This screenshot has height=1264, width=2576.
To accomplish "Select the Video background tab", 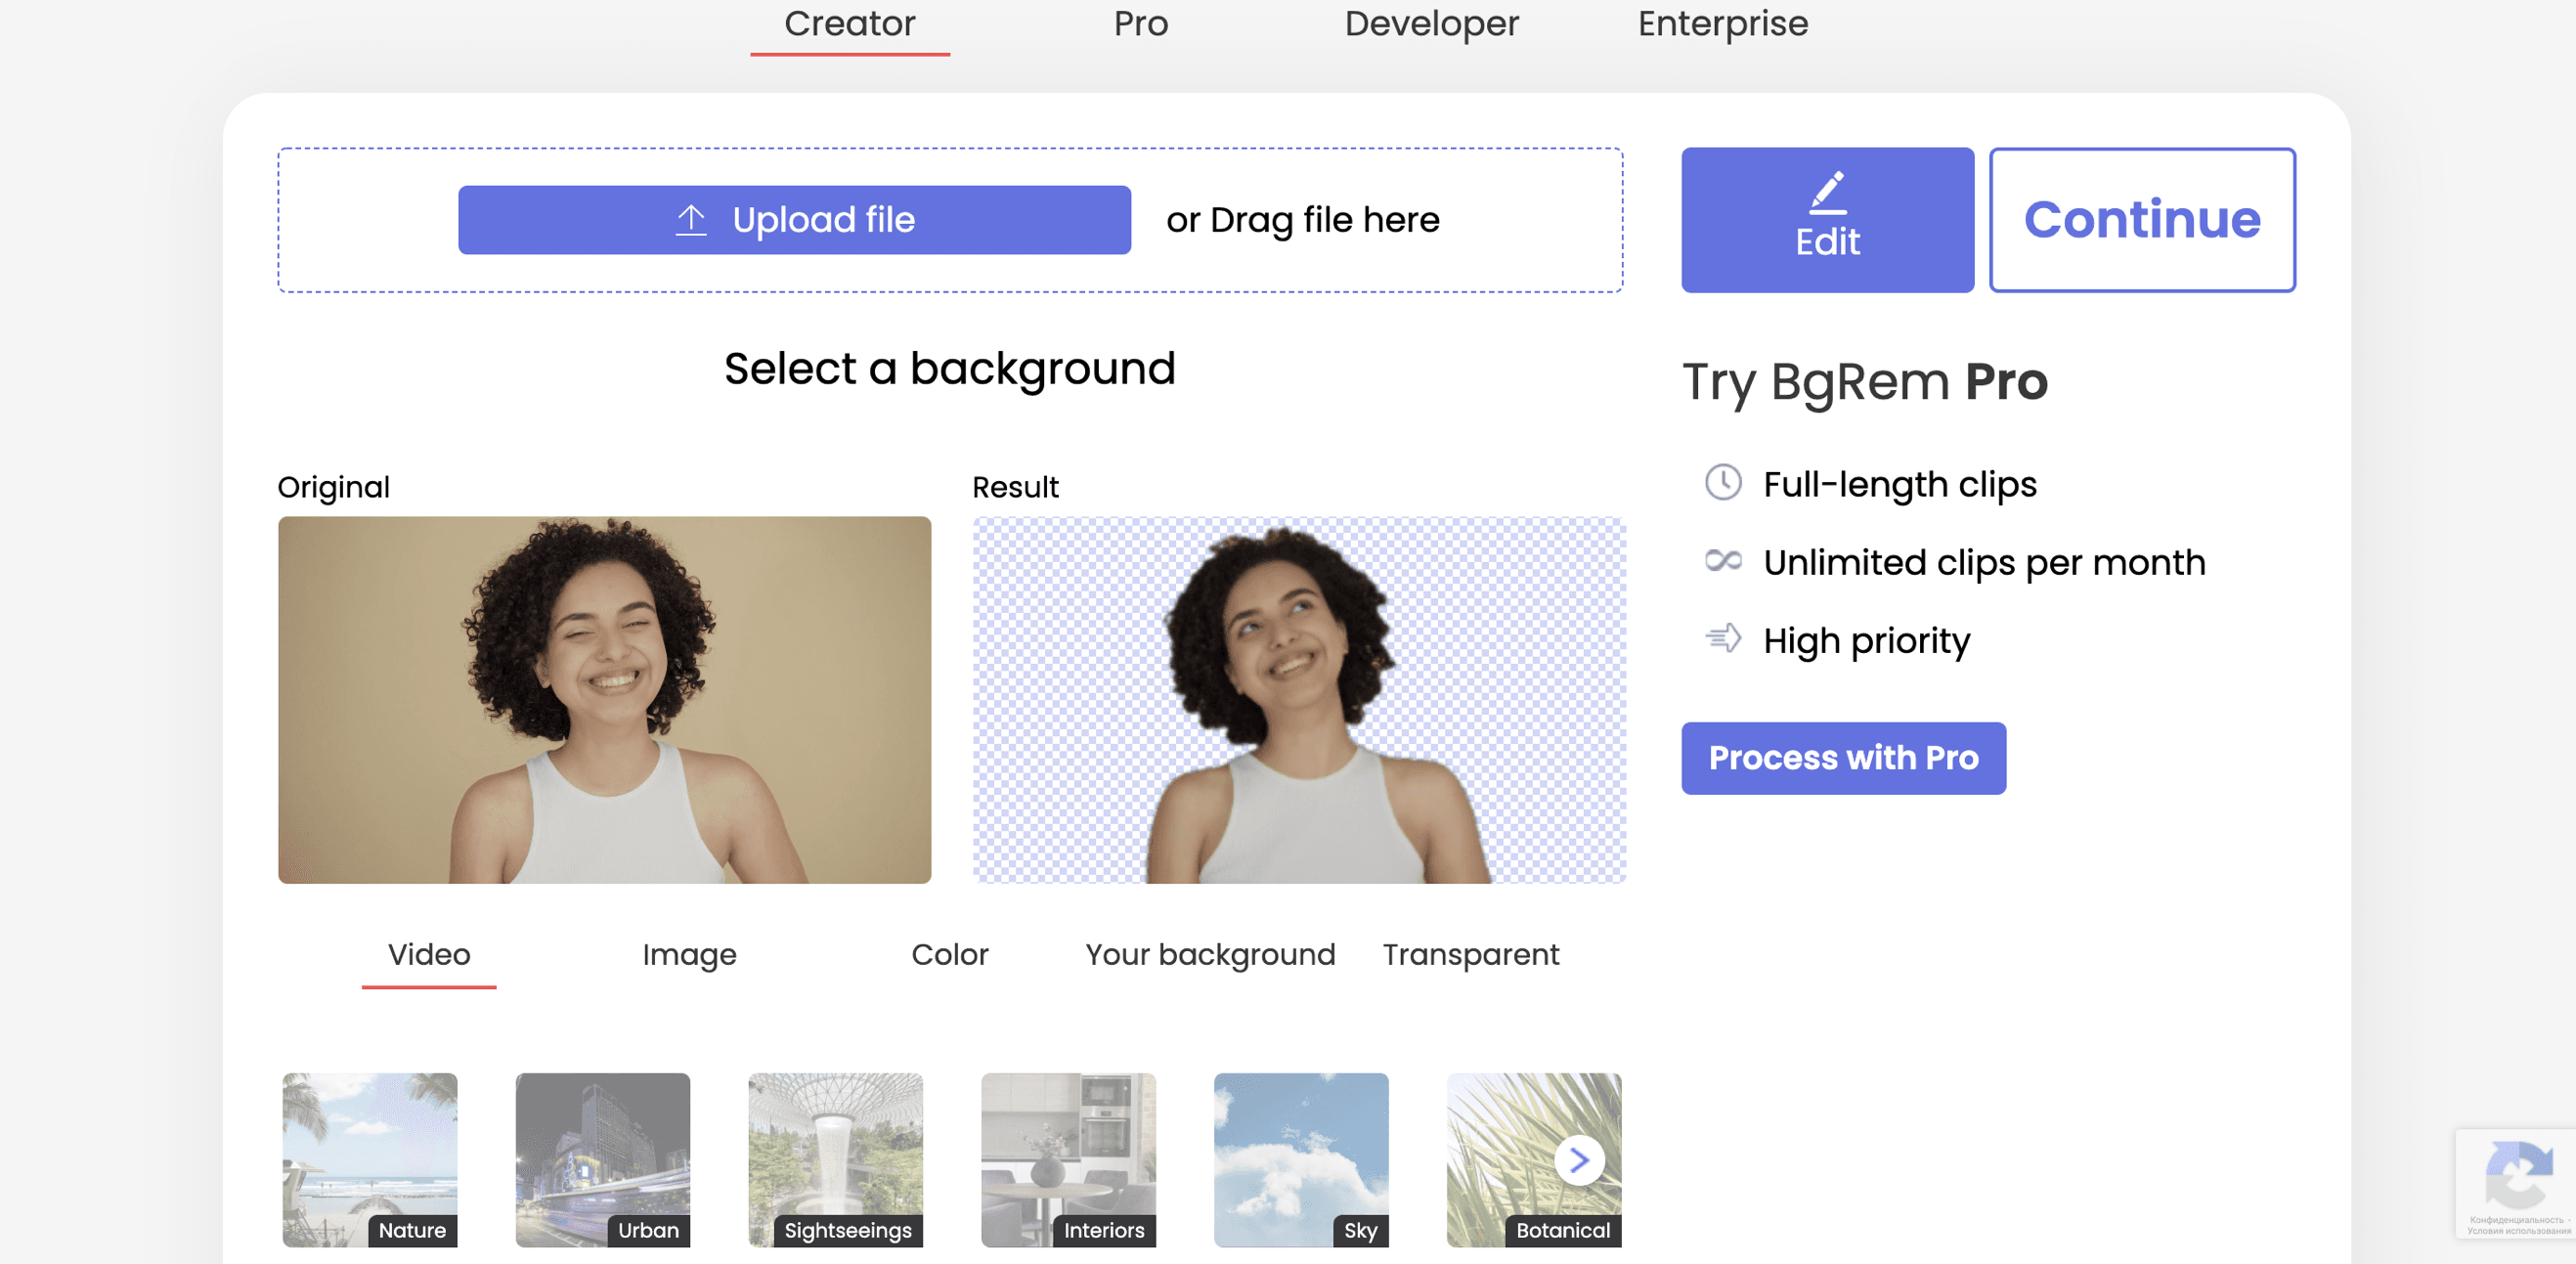I will point(429,955).
